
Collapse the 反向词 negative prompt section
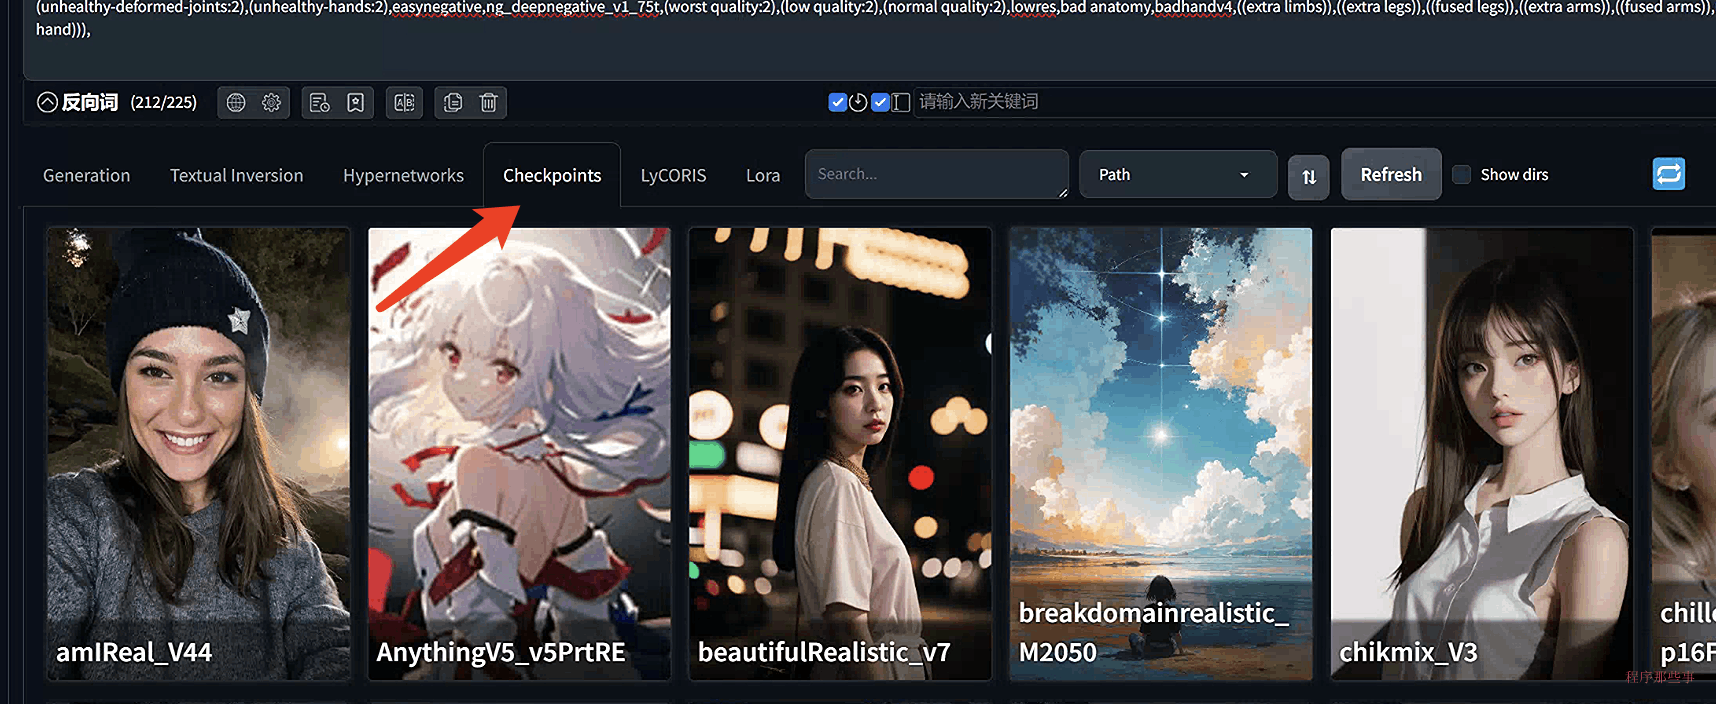coord(47,102)
